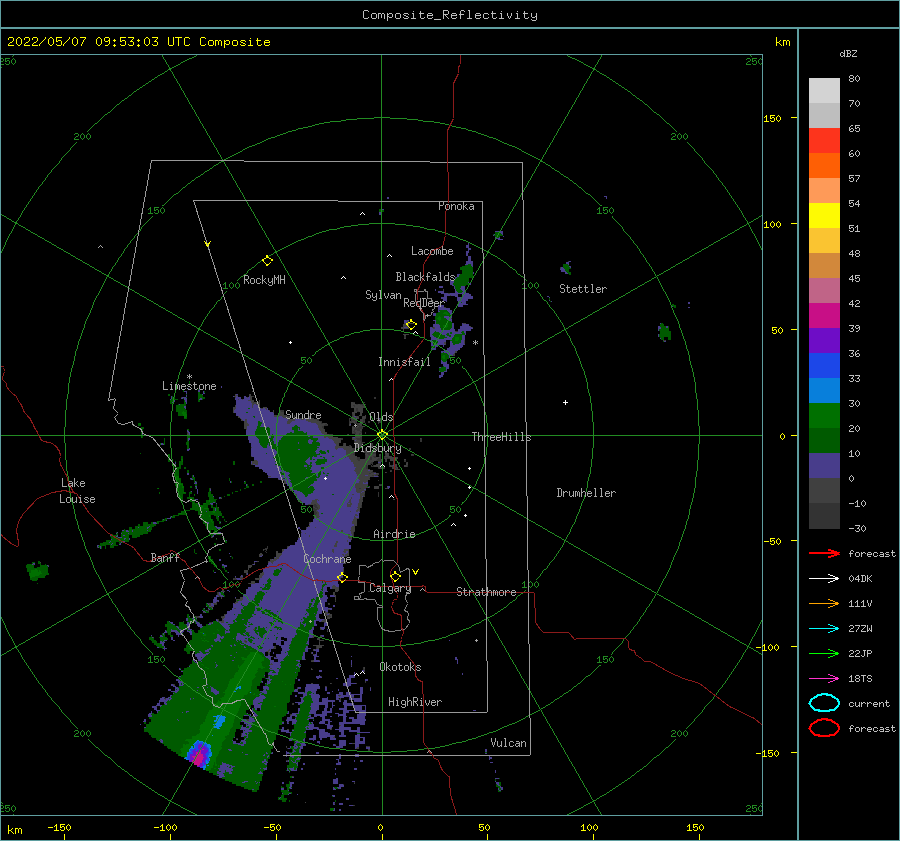The image size is (900, 841).
Task: Click the Sylvan label
Action: (x=383, y=295)
